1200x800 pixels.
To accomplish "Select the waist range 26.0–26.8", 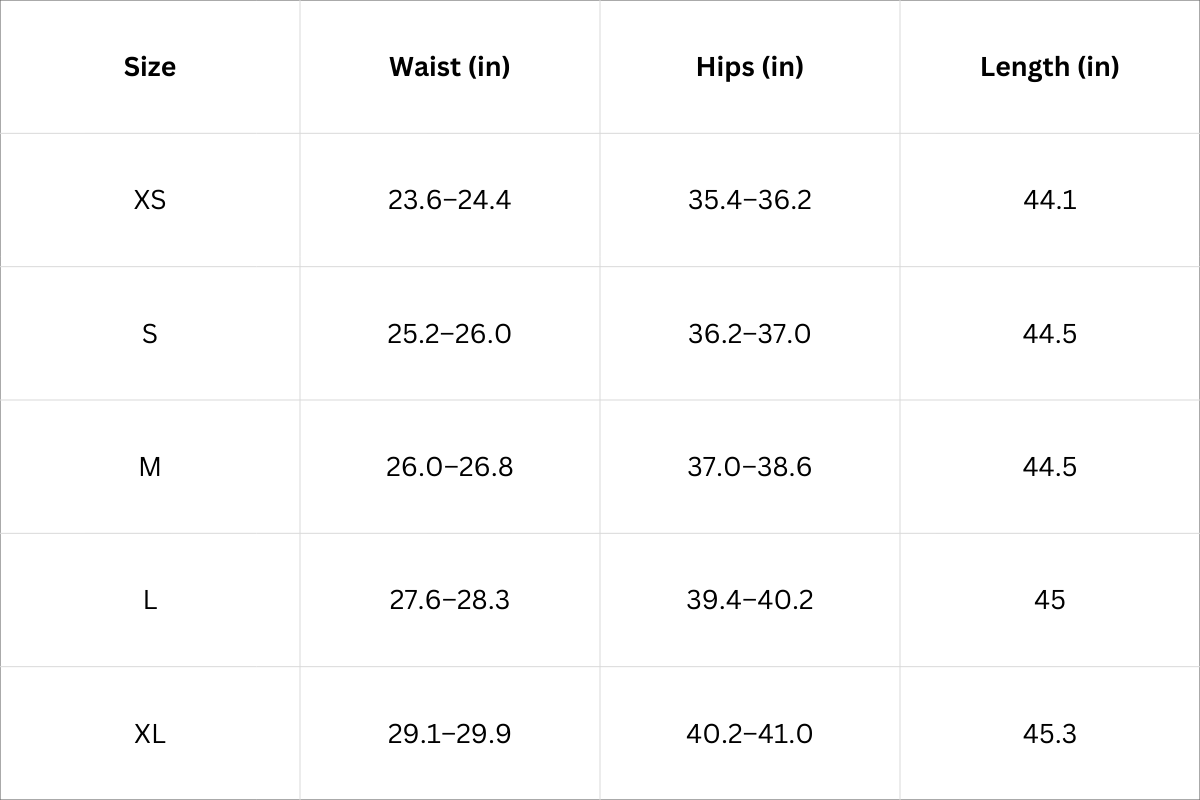I will pos(449,467).
